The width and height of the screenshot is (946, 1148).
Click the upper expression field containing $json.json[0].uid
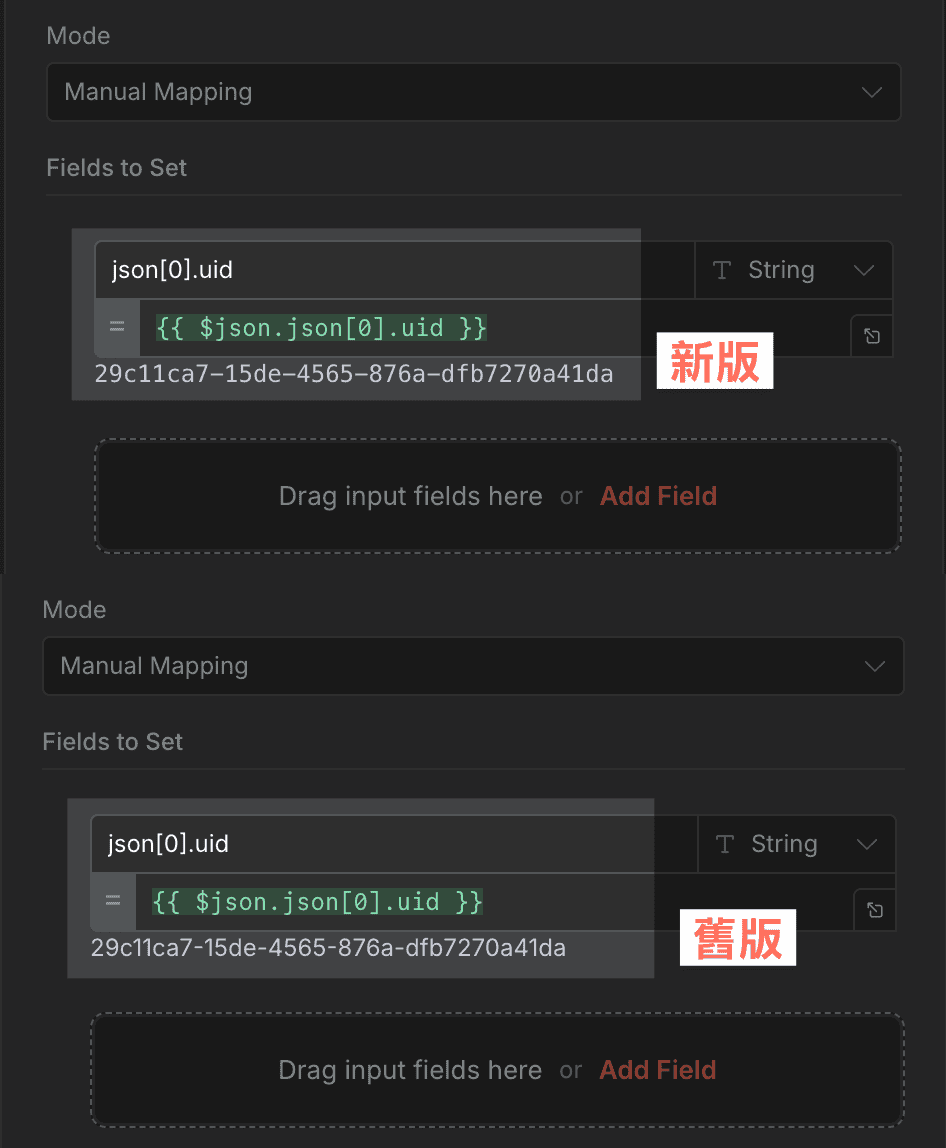(x=320, y=327)
